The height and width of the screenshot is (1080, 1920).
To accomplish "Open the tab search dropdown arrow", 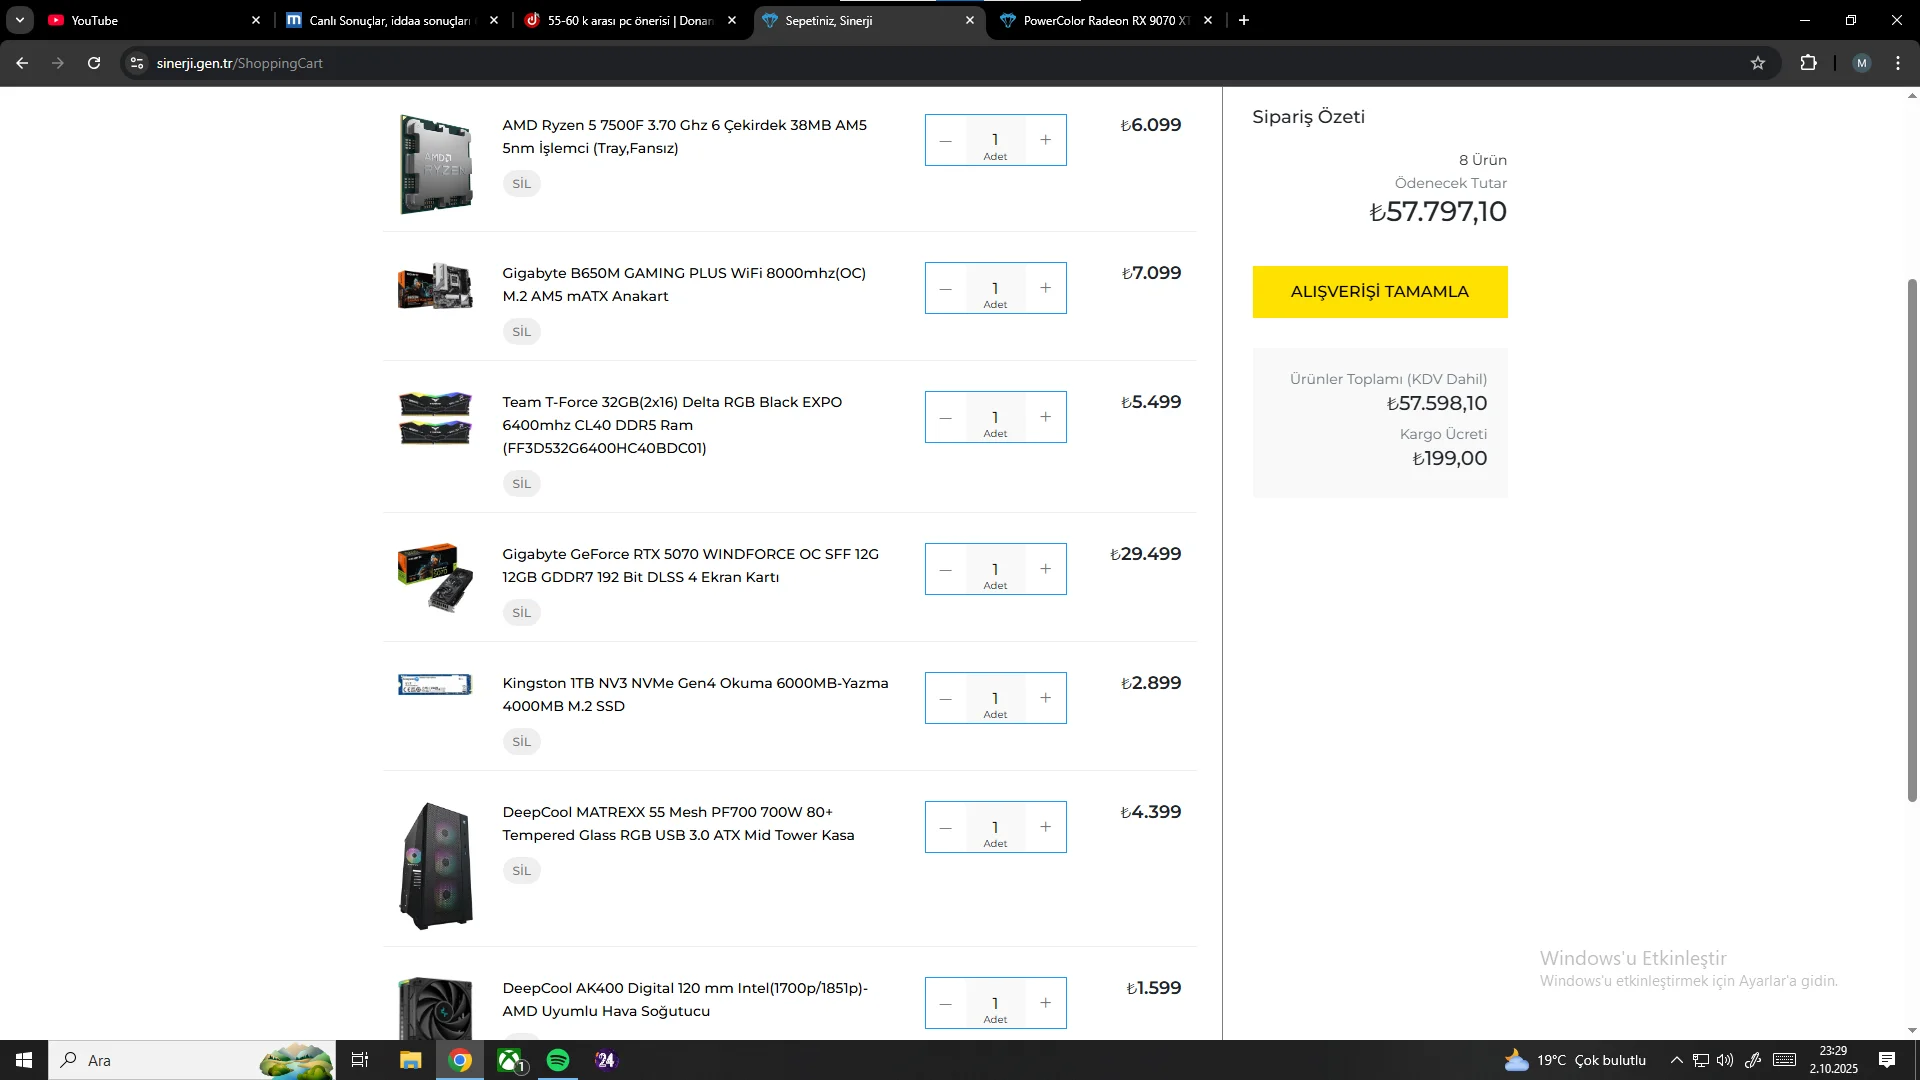I will (19, 20).
